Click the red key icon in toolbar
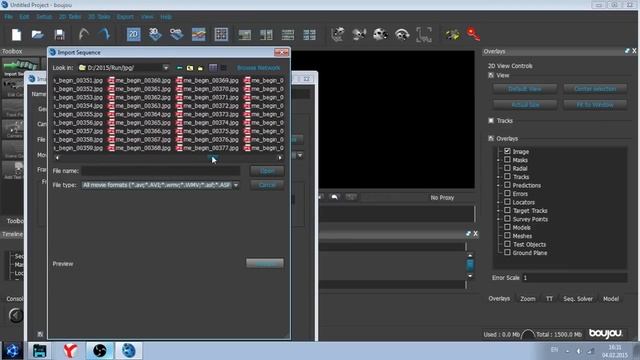The image size is (640, 360). [473, 34]
